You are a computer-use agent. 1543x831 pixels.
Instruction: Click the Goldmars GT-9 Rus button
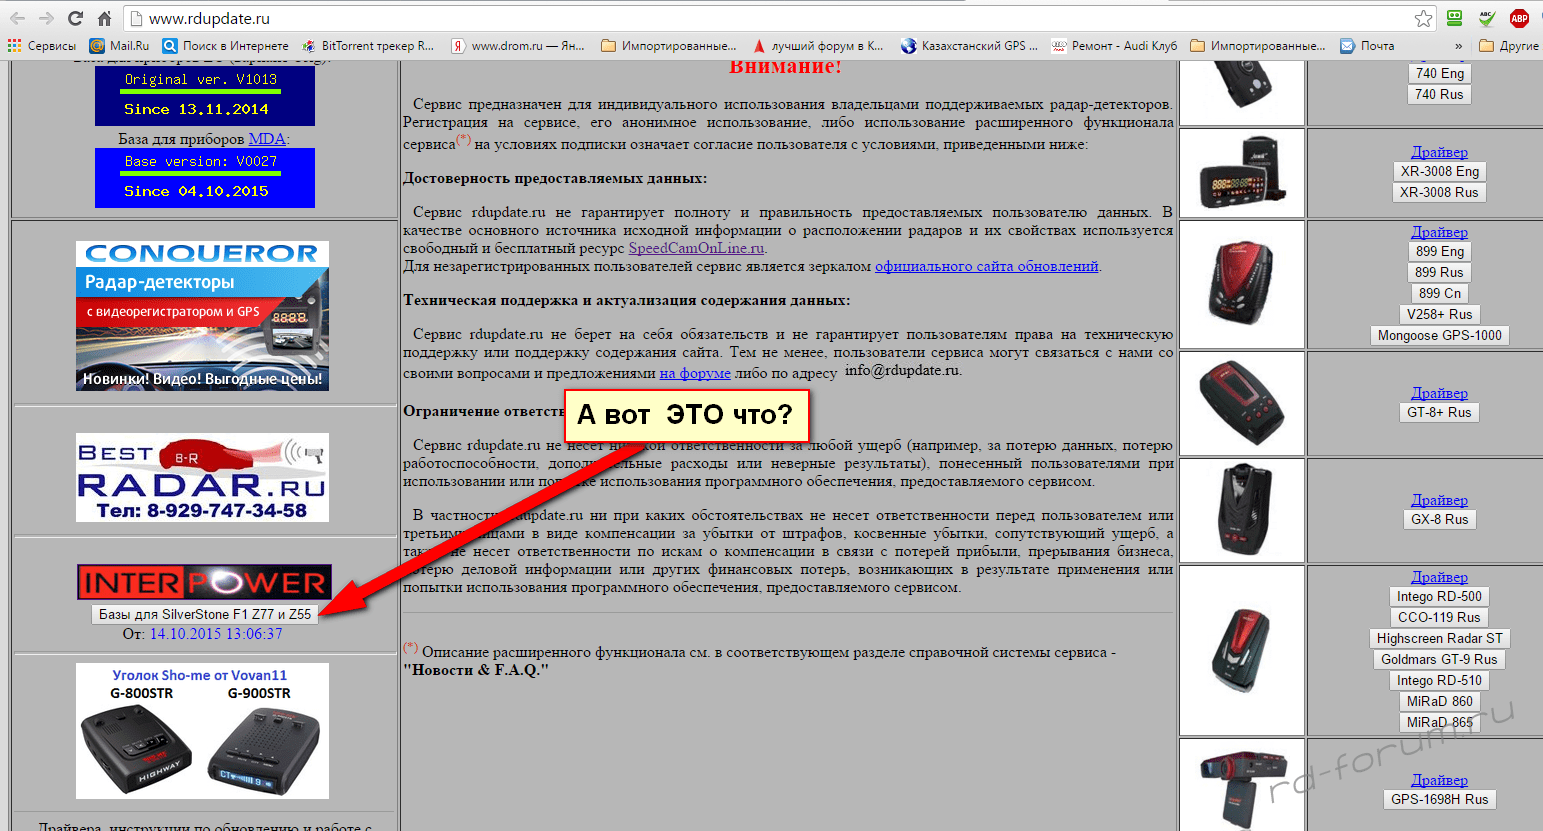pyautogui.click(x=1439, y=659)
